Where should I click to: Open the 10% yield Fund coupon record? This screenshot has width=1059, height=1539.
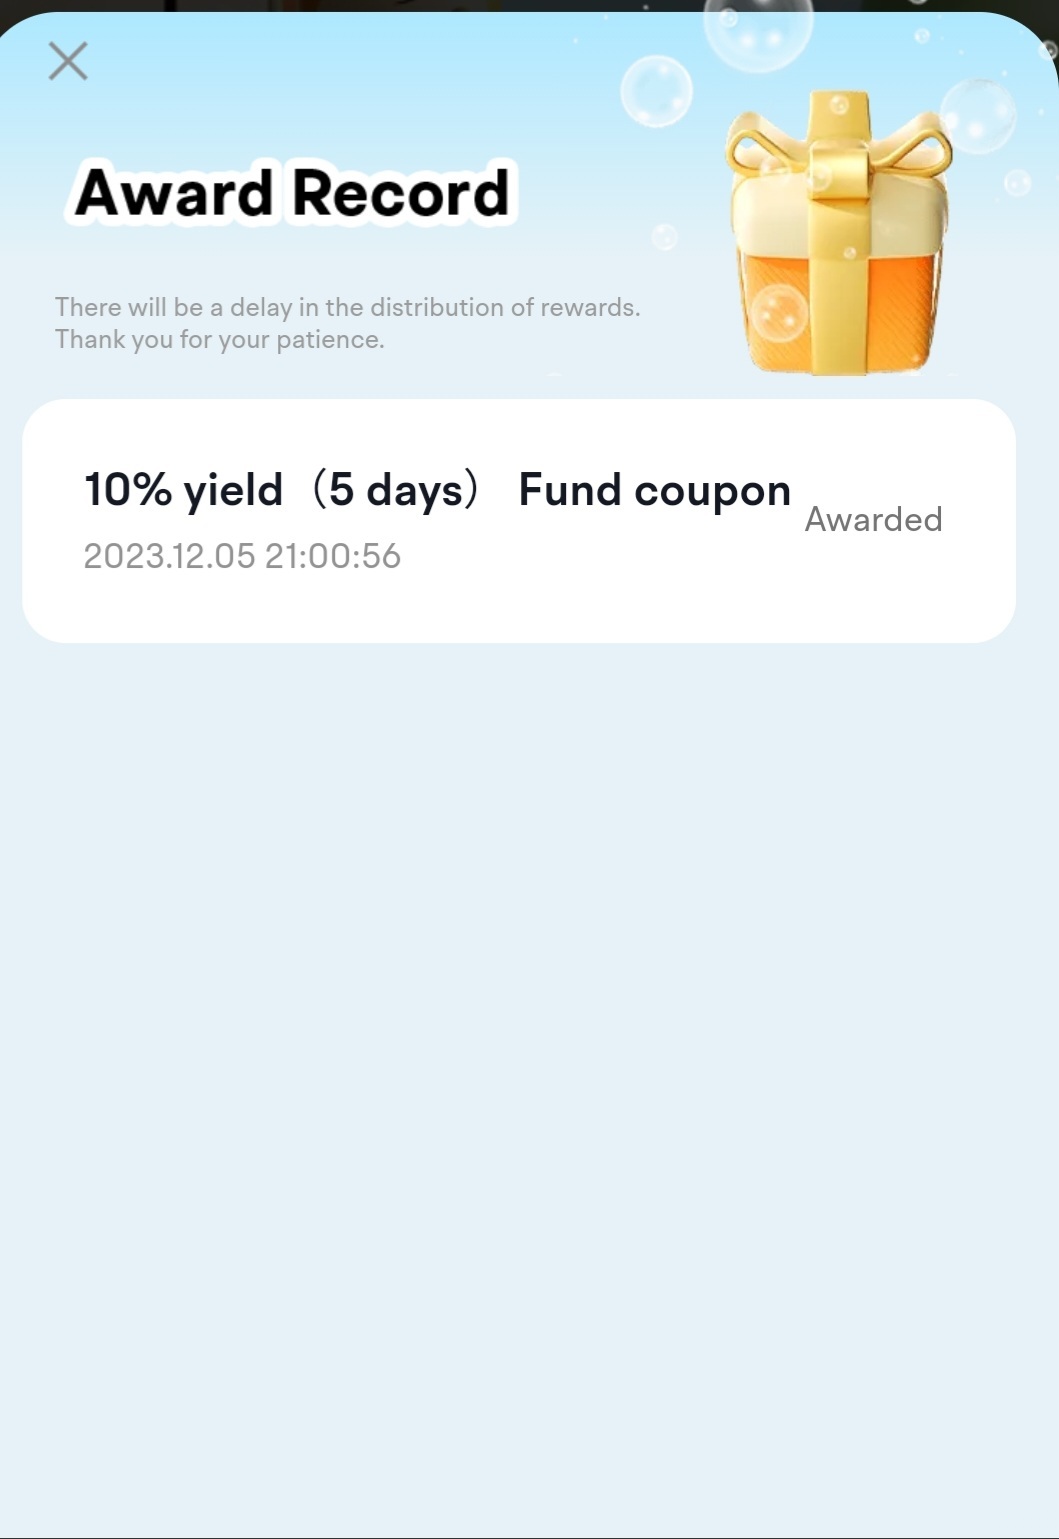tap(519, 521)
